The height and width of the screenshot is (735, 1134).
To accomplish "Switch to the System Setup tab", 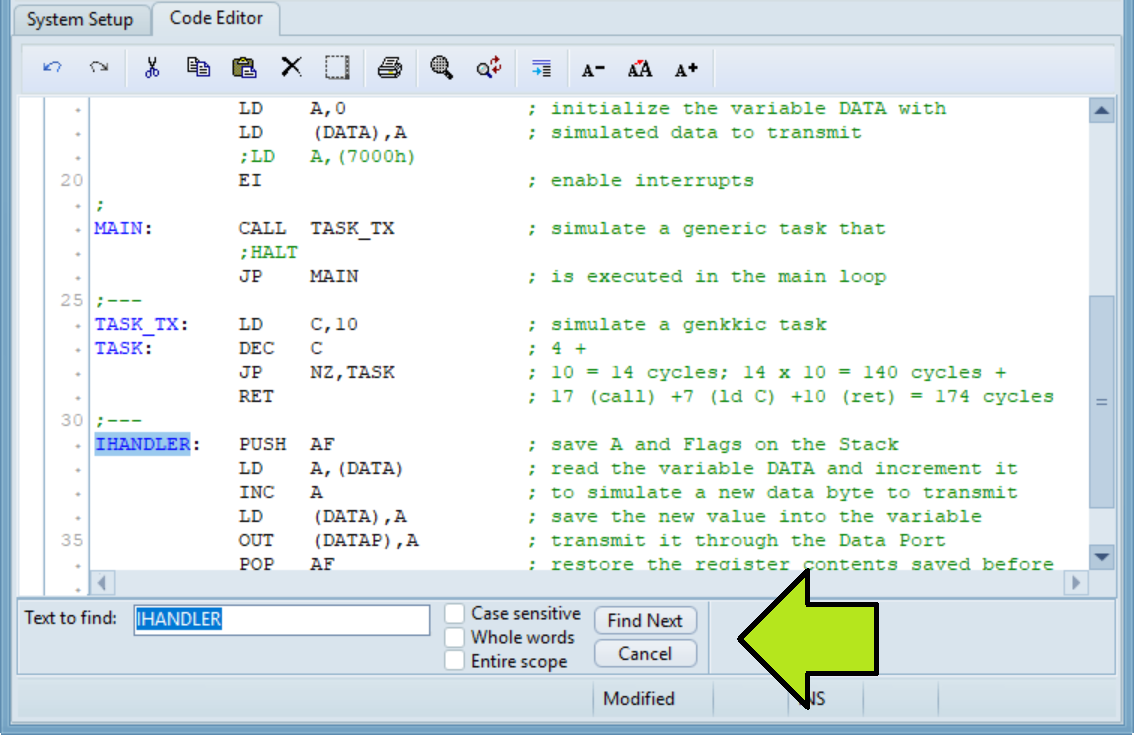I will click(x=80, y=20).
